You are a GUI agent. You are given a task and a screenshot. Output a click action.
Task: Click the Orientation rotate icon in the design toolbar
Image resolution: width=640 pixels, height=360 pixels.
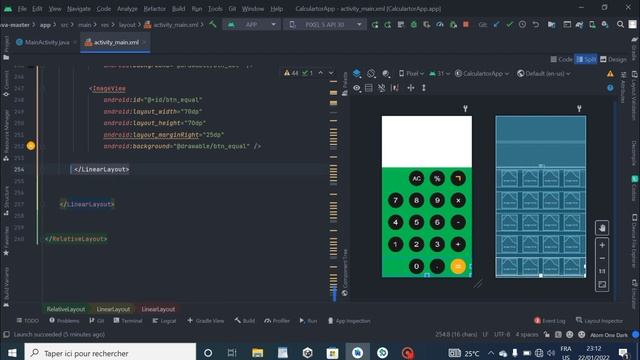pos(371,73)
